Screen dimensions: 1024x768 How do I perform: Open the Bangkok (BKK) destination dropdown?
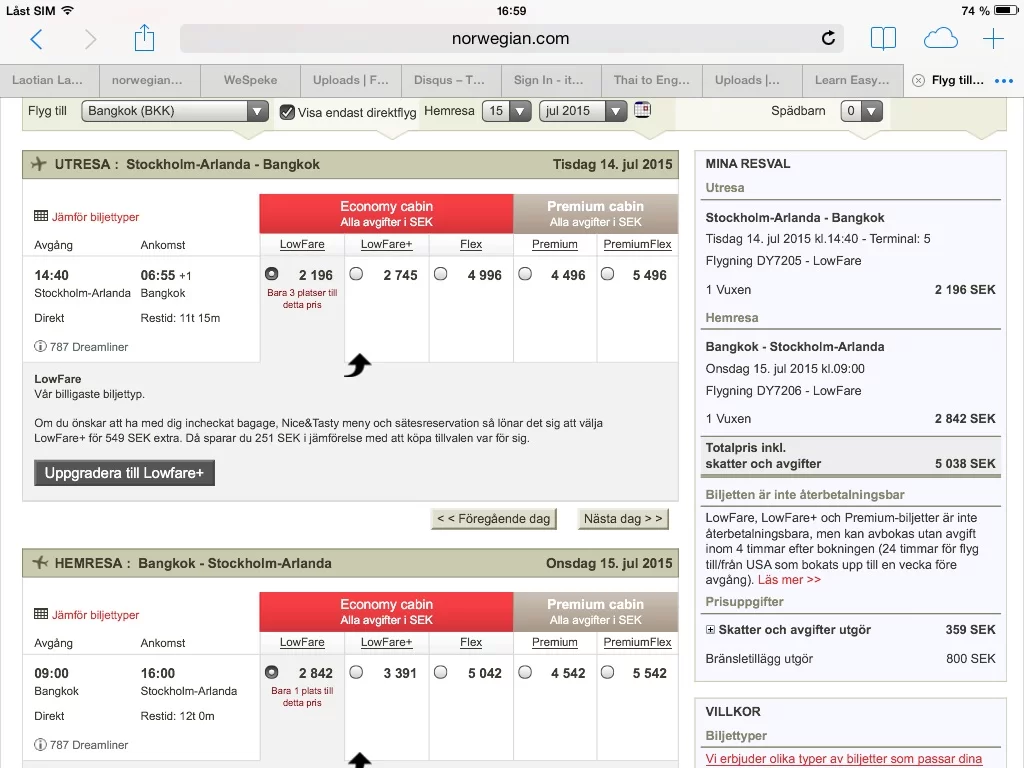point(175,111)
